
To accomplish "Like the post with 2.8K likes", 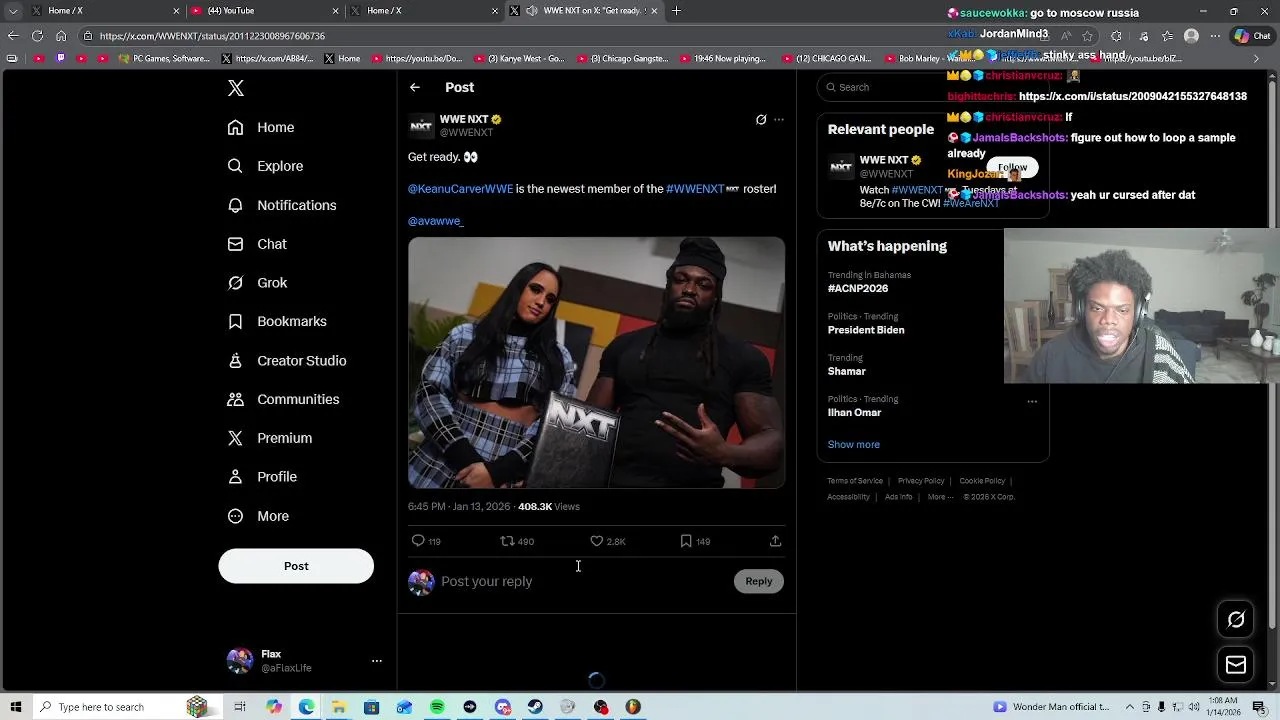I will point(607,541).
